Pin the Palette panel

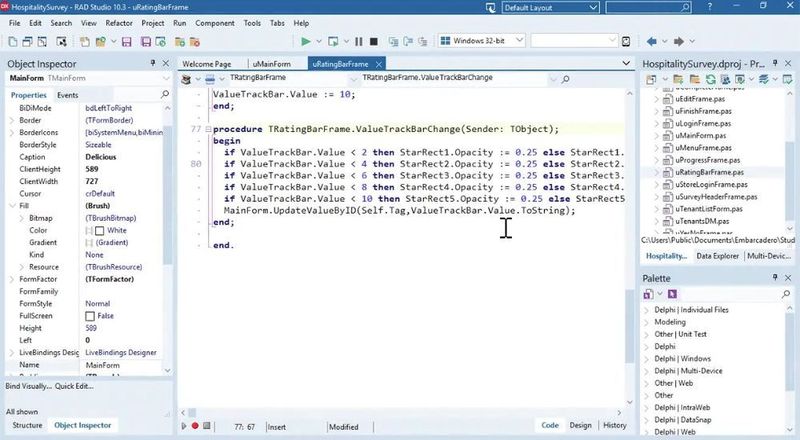[x=775, y=277]
